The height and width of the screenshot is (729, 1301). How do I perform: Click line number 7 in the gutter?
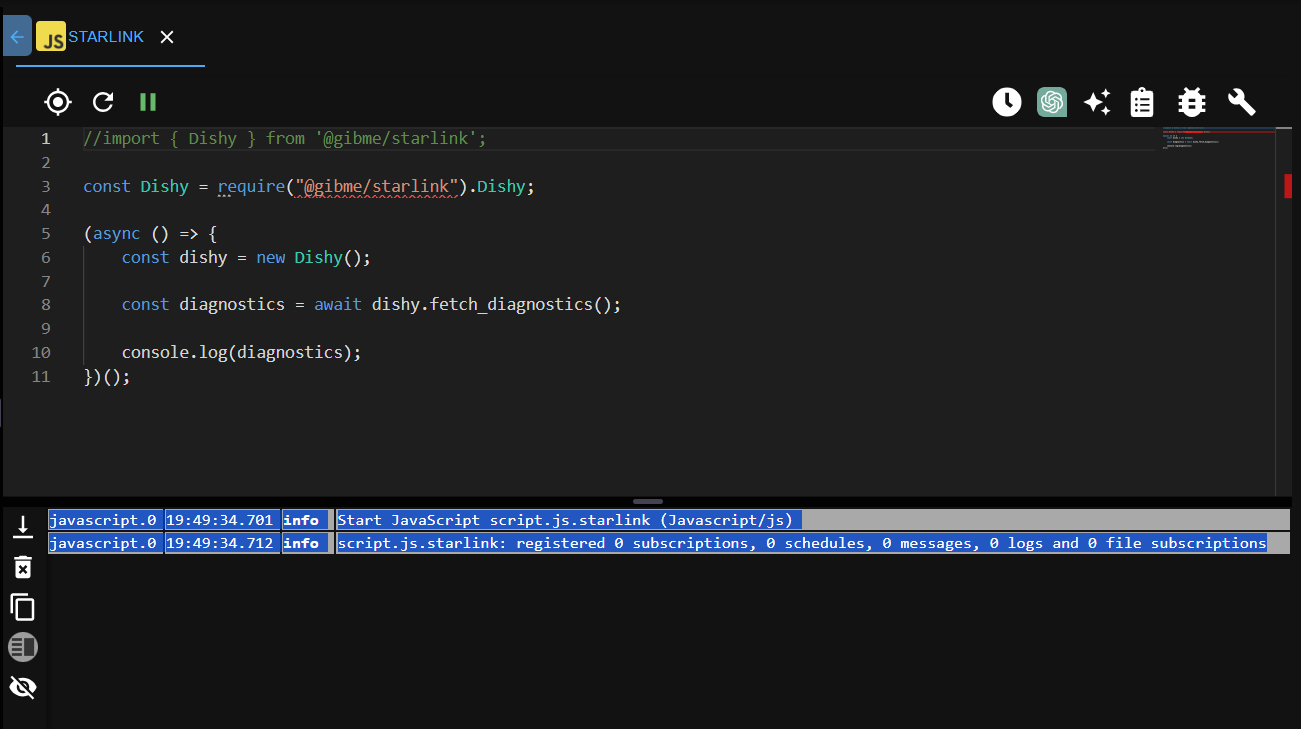(x=46, y=281)
